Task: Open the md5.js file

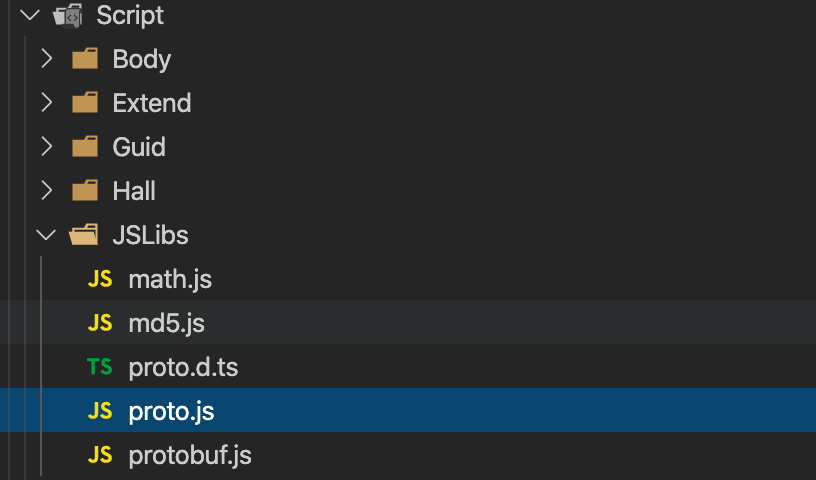Action: coord(166,324)
